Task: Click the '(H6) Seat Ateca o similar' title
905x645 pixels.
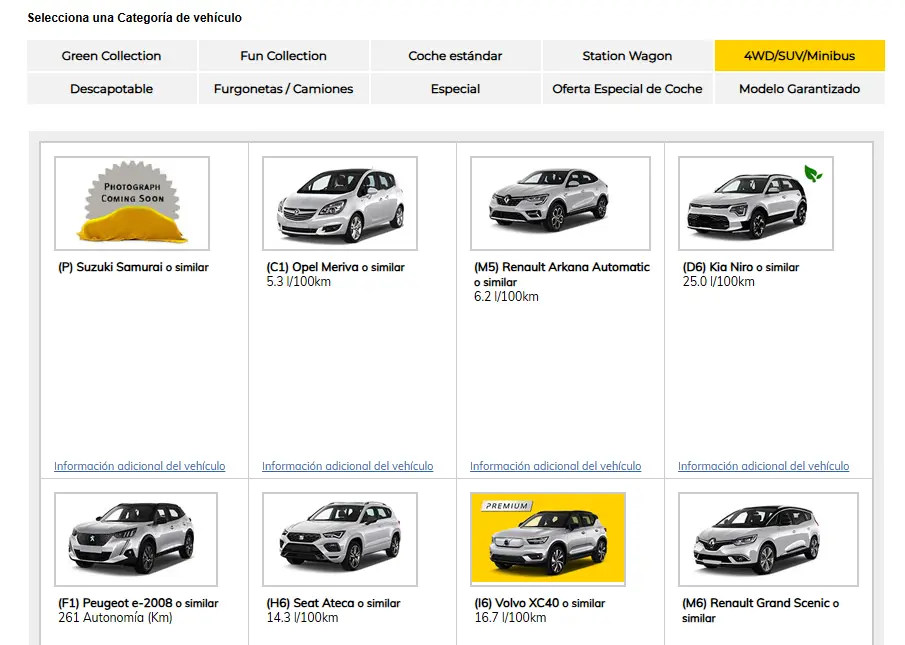Action: 333,603
